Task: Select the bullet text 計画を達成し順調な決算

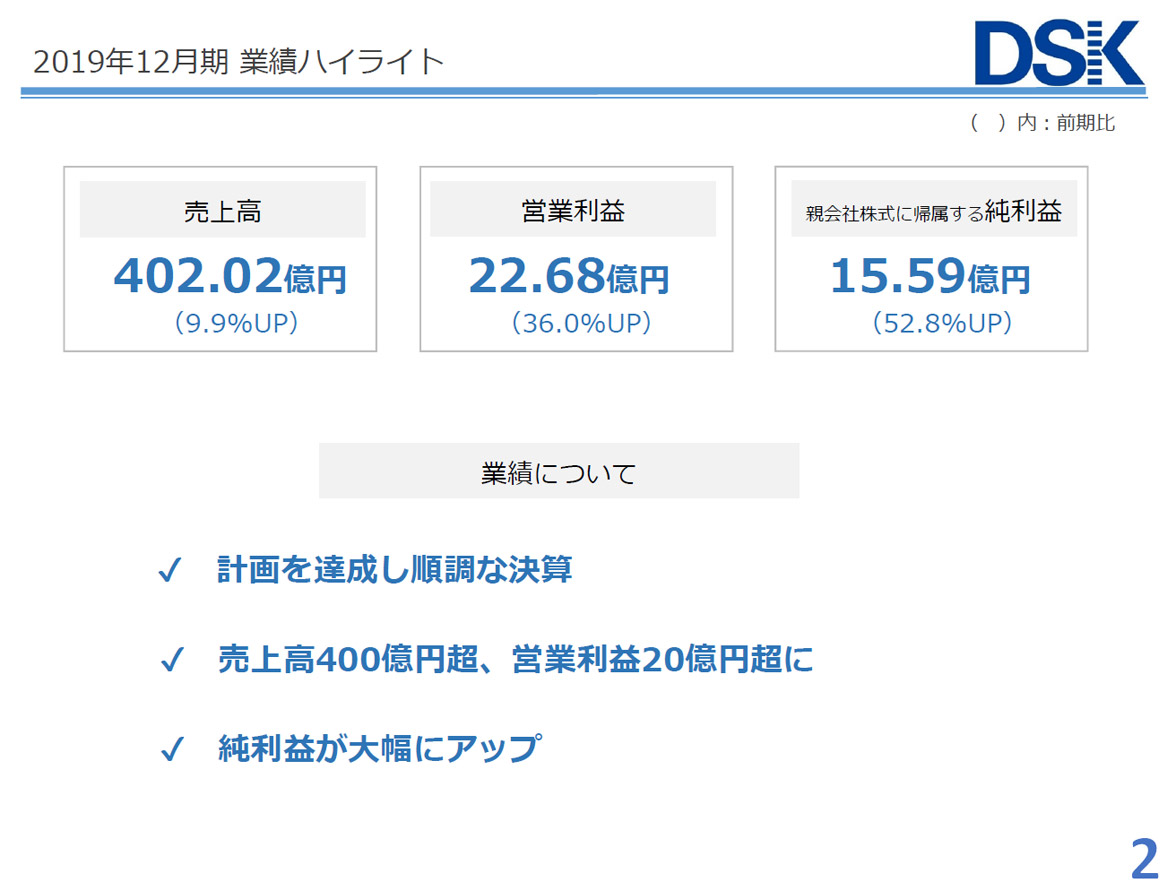Action: 394,569
